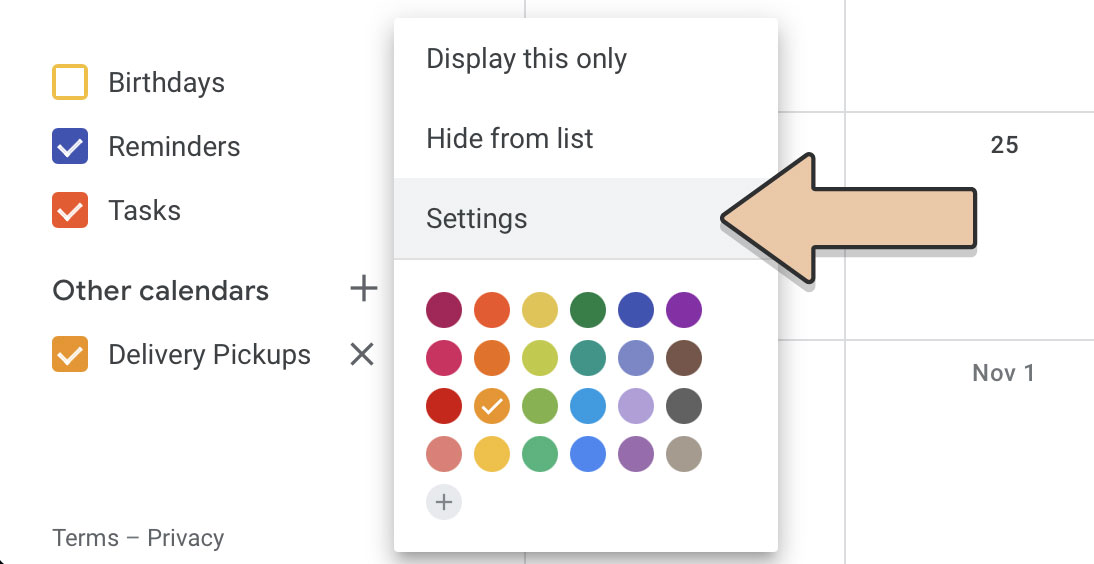
Task: Open the Terms link
Action: coord(86,538)
